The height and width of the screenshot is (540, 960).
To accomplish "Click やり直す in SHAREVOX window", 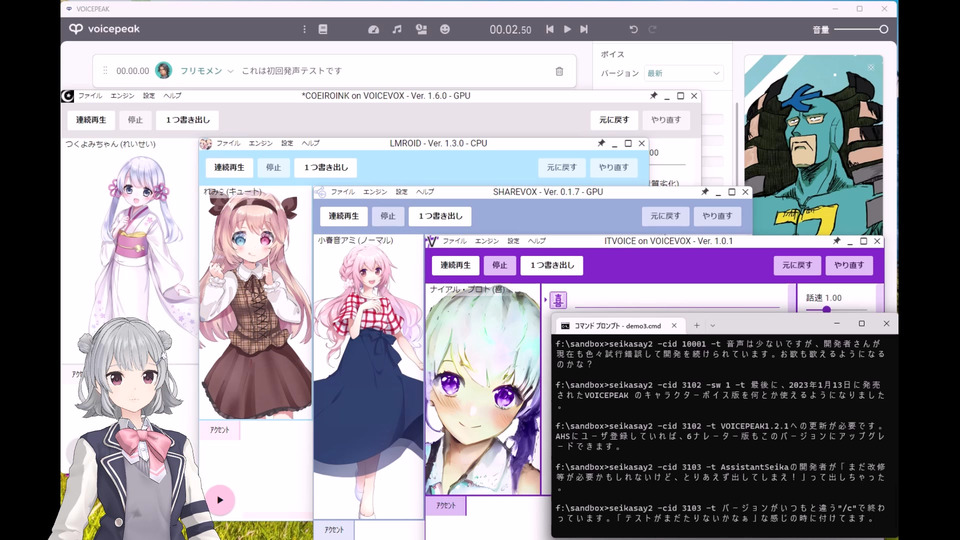I will pyautogui.click(x=718, y=216).
